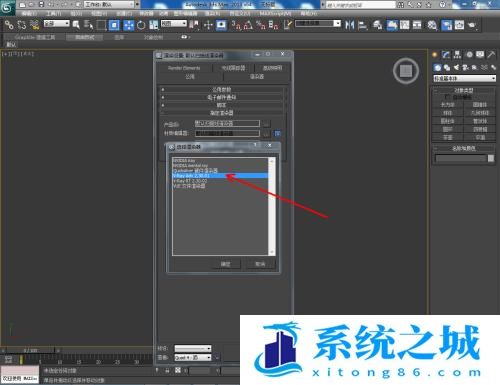Click the ViewCube in the viewport
The height and width of the screenshot is (385, 500).
click(x=406, y=71)
